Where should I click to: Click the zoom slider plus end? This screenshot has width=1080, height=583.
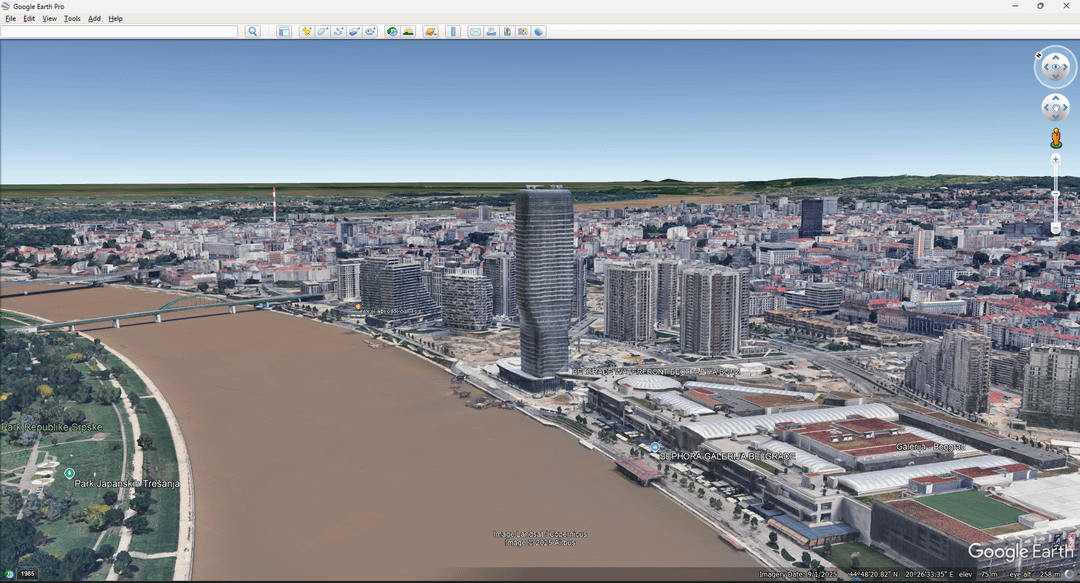(1055, 159)
